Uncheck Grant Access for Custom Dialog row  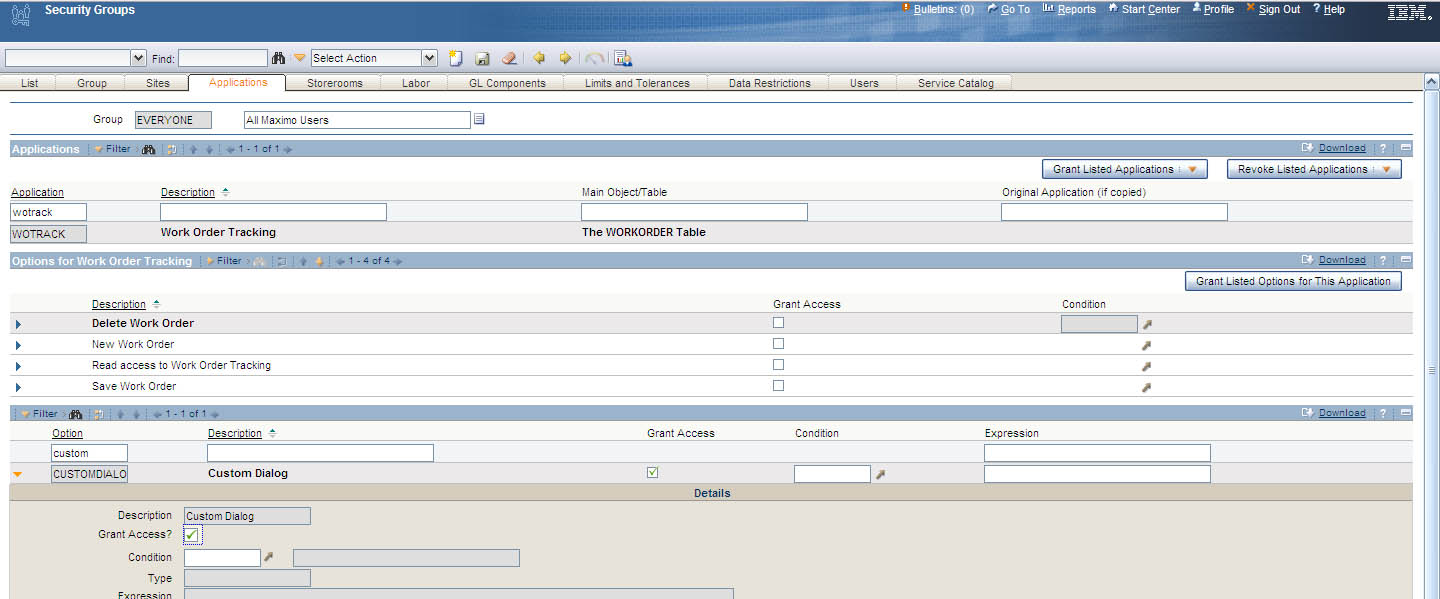[x=652, y=472]
